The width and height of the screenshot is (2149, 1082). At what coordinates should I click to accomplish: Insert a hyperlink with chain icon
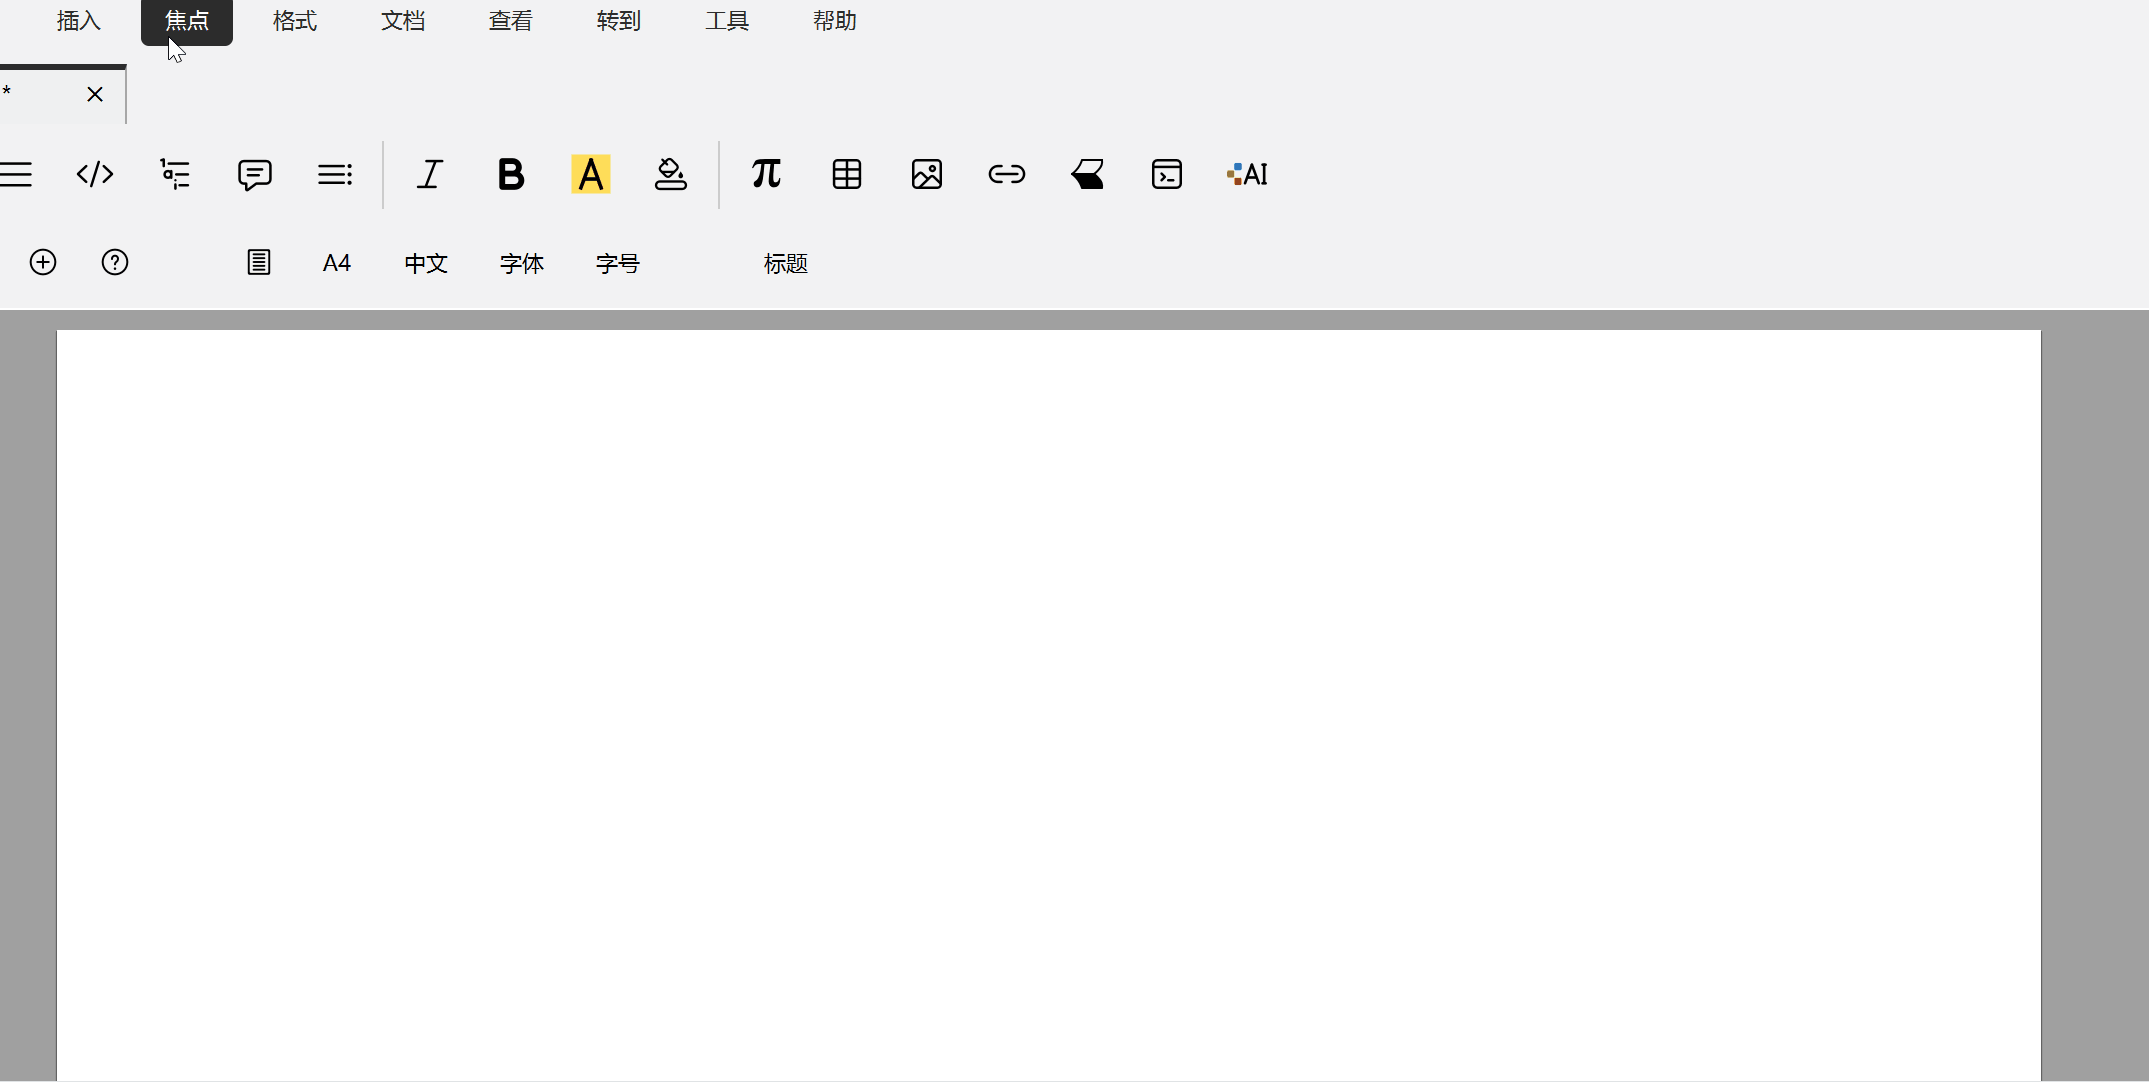tap(1007, 174)
